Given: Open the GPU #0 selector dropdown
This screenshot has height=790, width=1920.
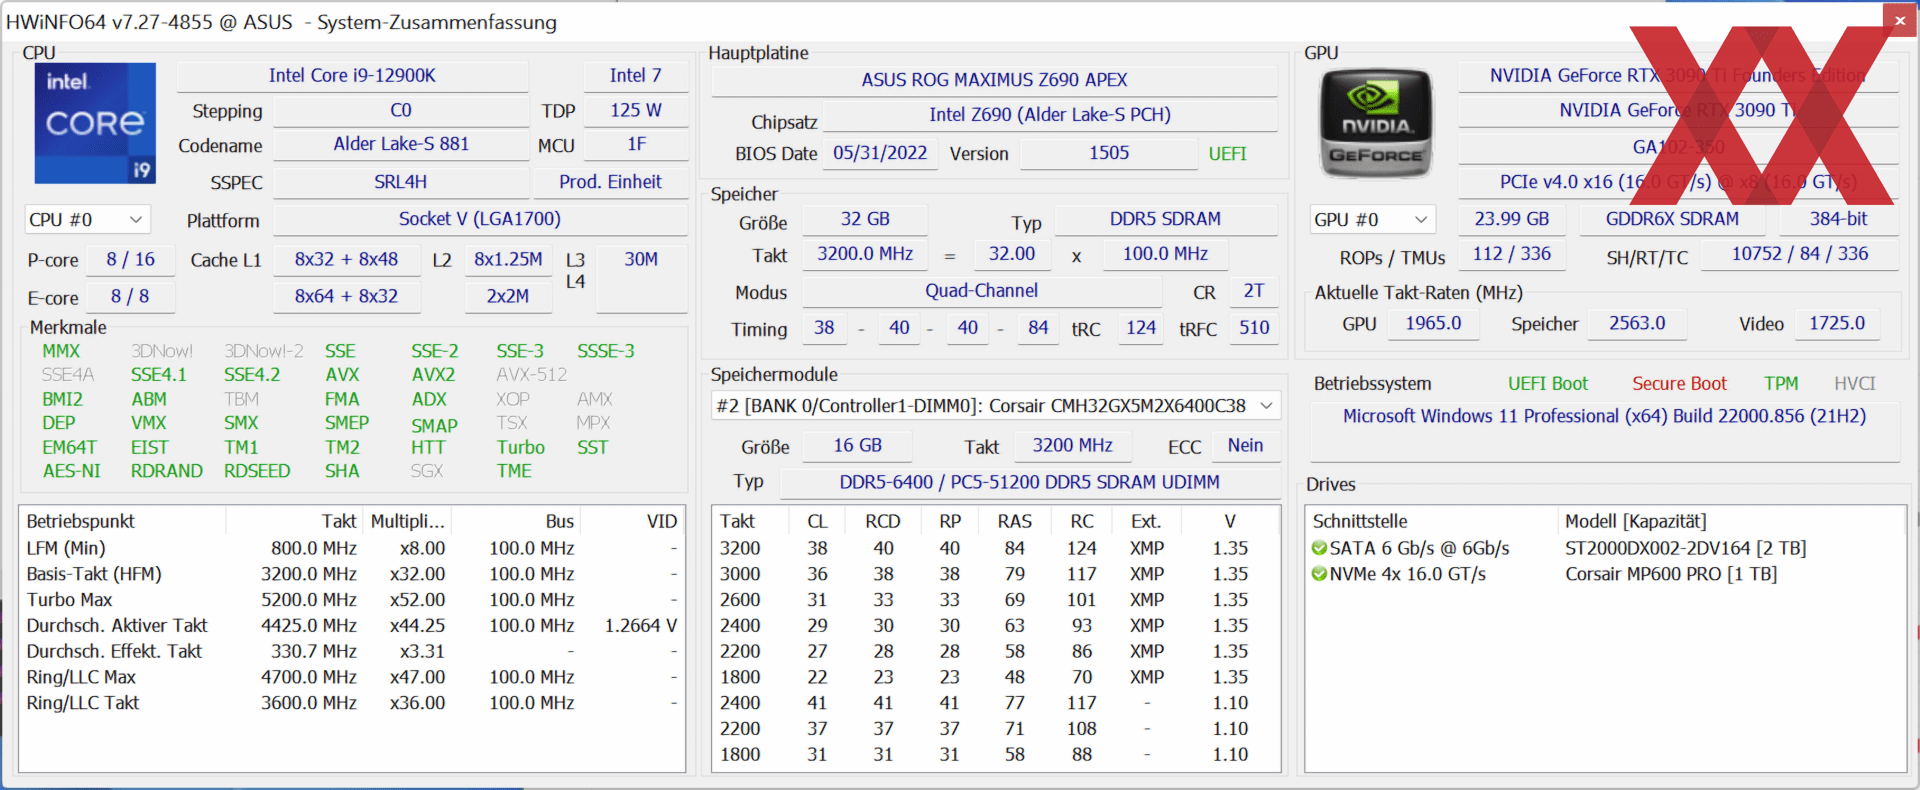Looking at the screenshot, I should pyautogui.click(x=1372, y=219).
